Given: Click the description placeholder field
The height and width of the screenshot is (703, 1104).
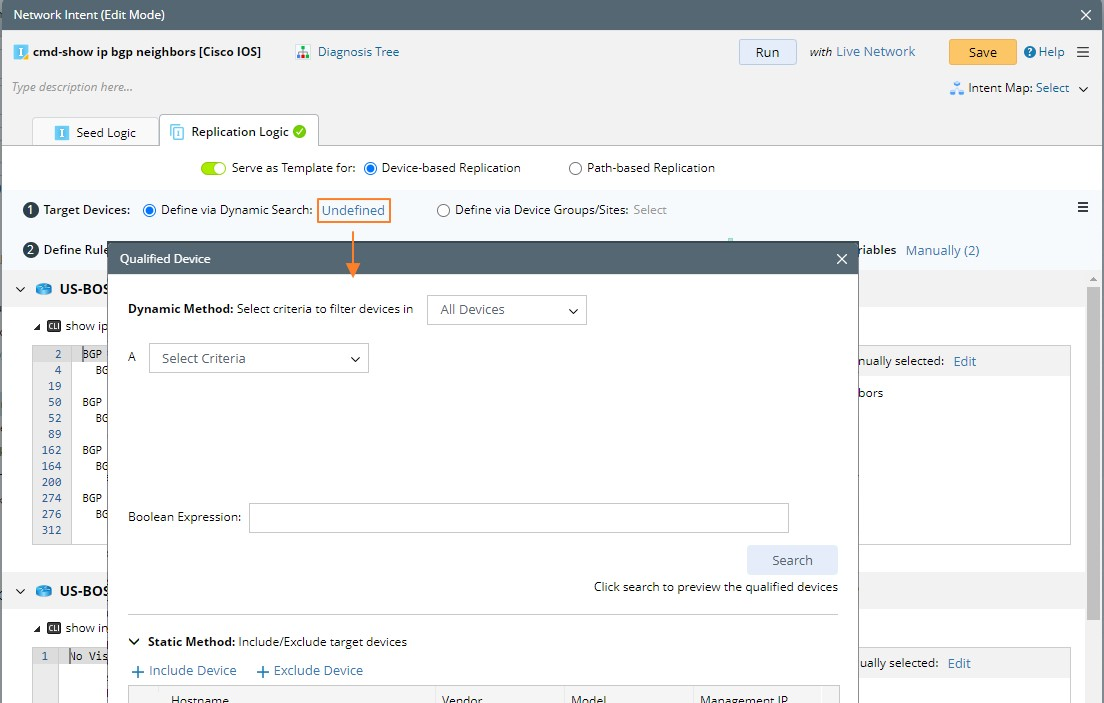Looking at the screenshot, I should tap(73, 87).
